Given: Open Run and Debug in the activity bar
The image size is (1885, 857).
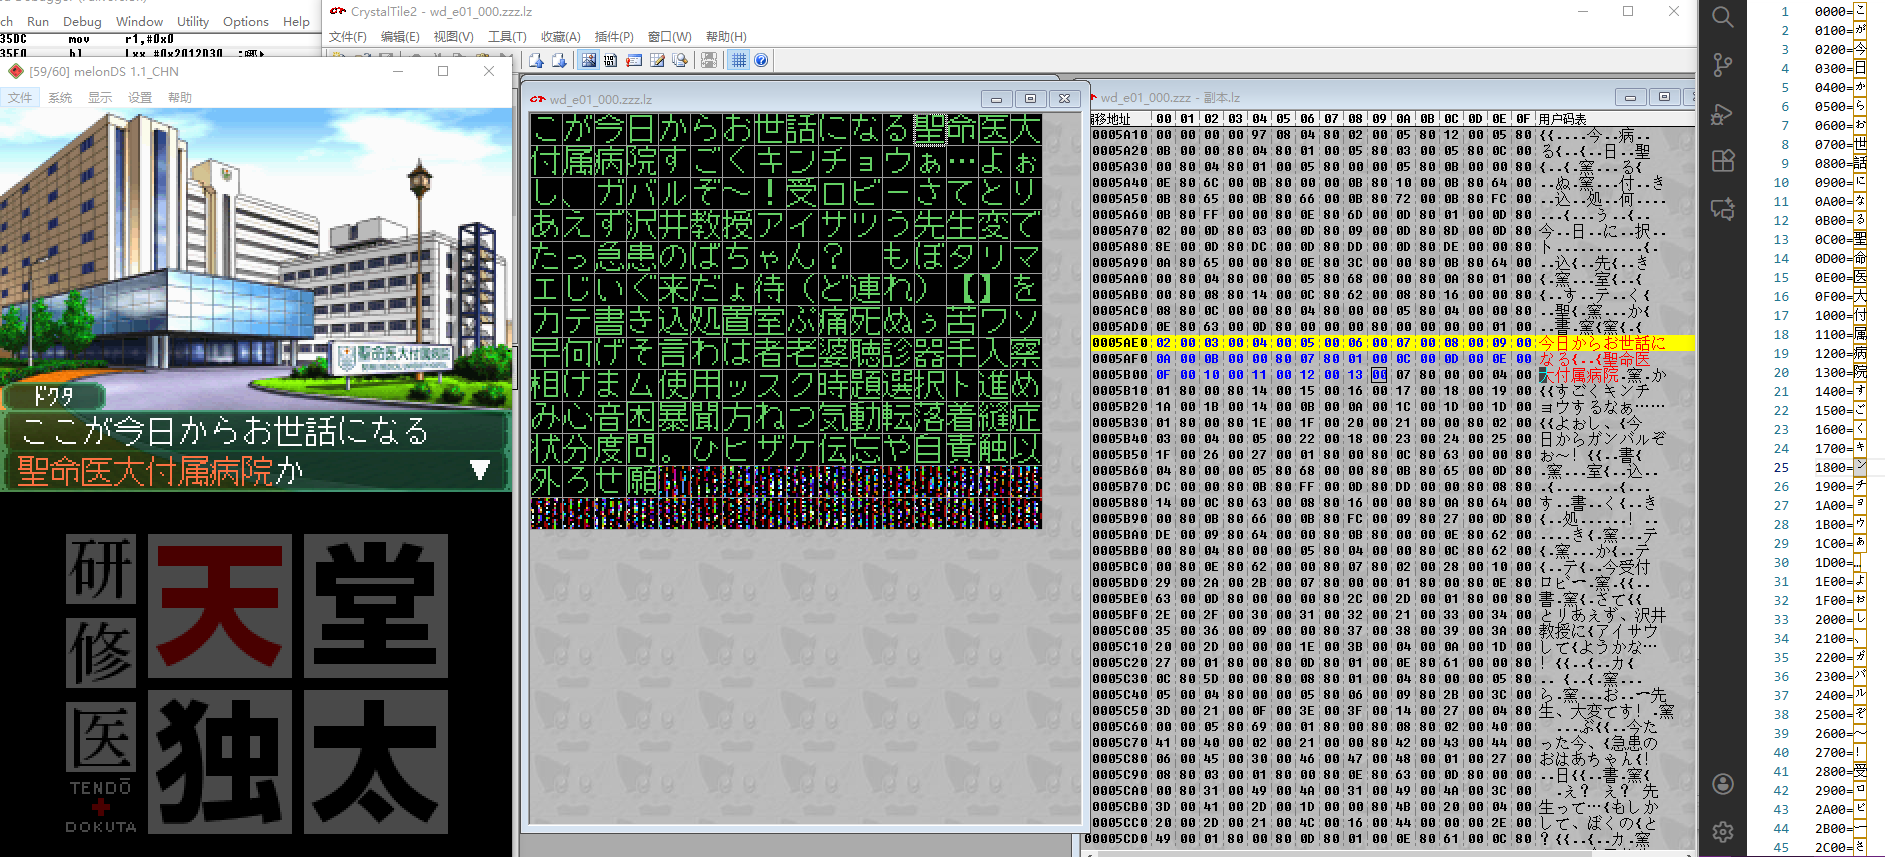Looking at the screenshot, I should [1722, 113].
